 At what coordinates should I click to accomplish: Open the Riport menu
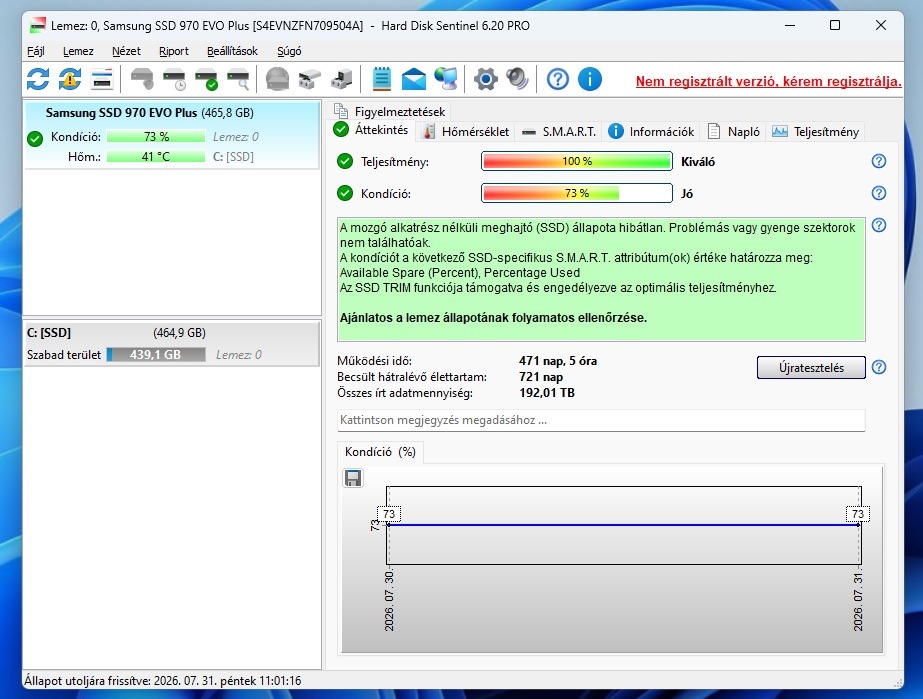click(174, 51)
